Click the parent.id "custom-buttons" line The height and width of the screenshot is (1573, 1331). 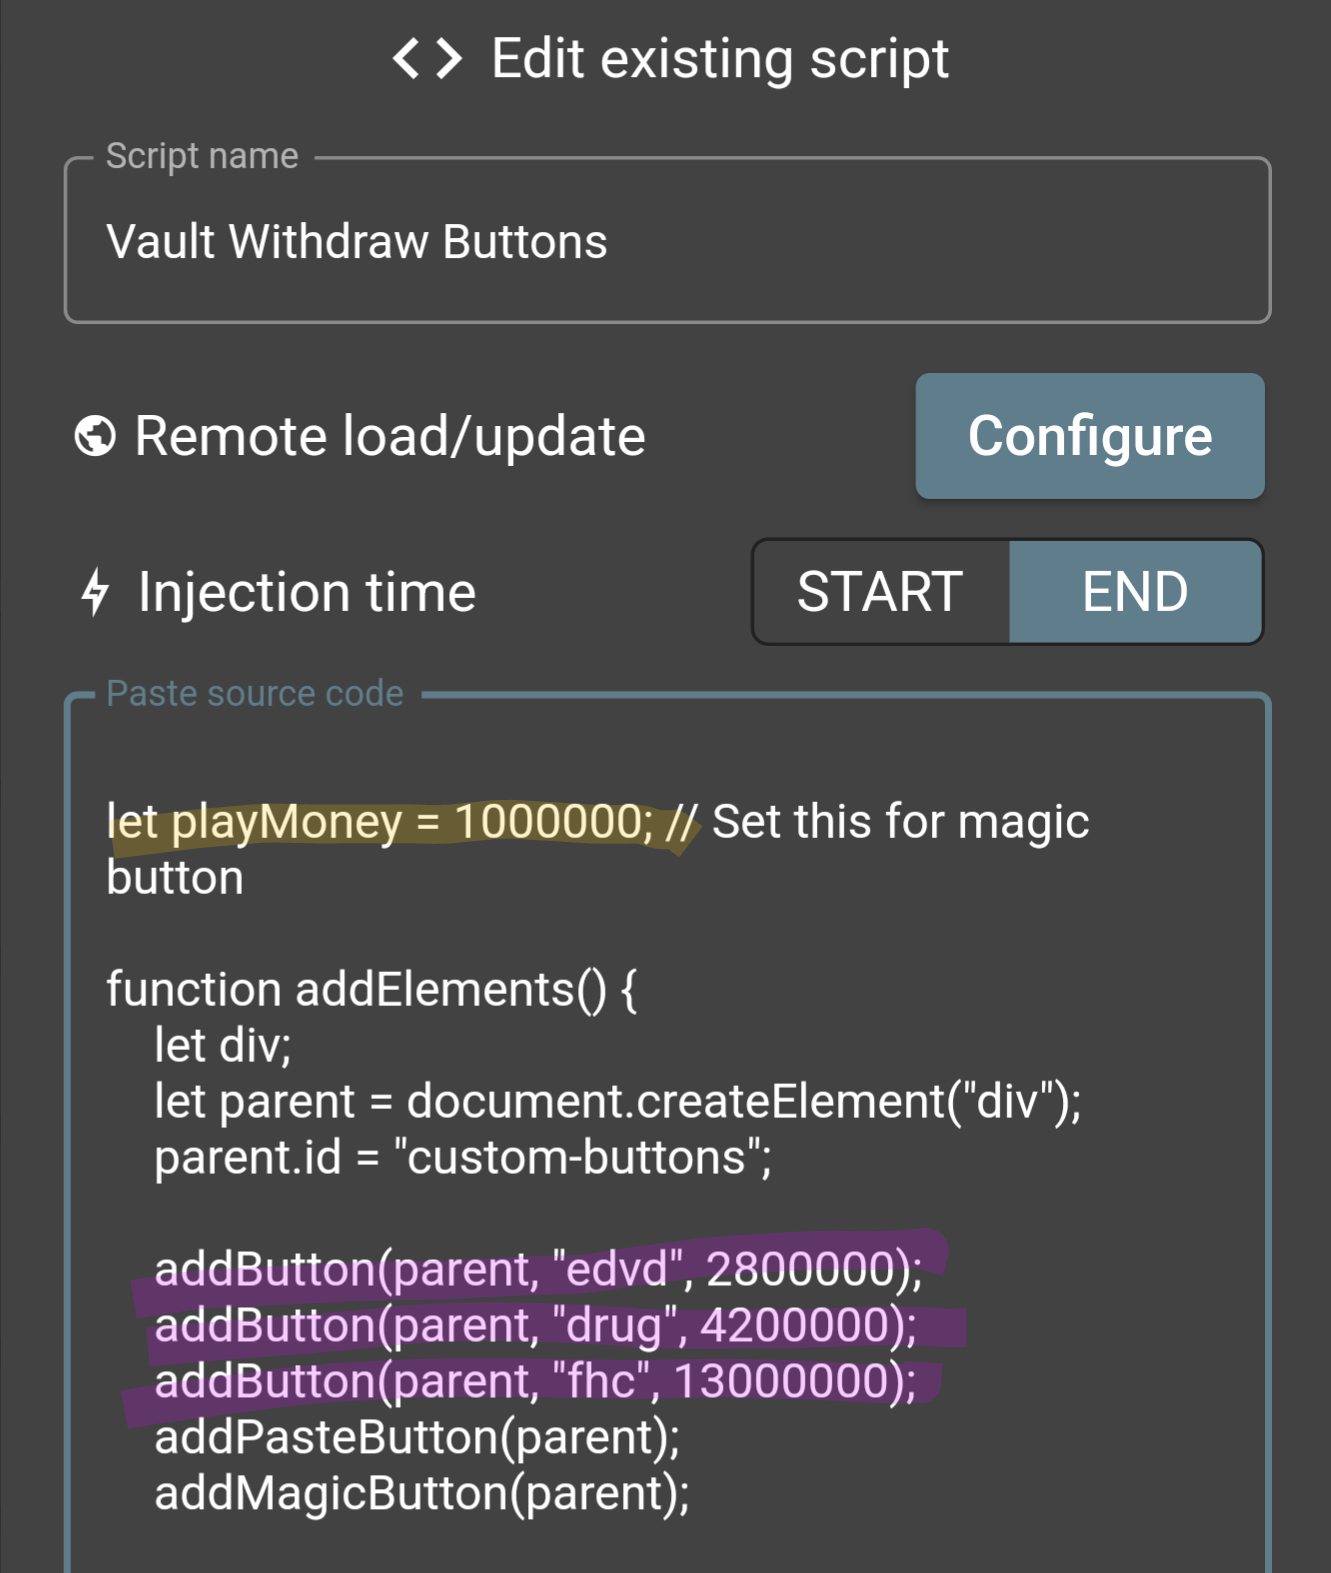point(462,1157)
